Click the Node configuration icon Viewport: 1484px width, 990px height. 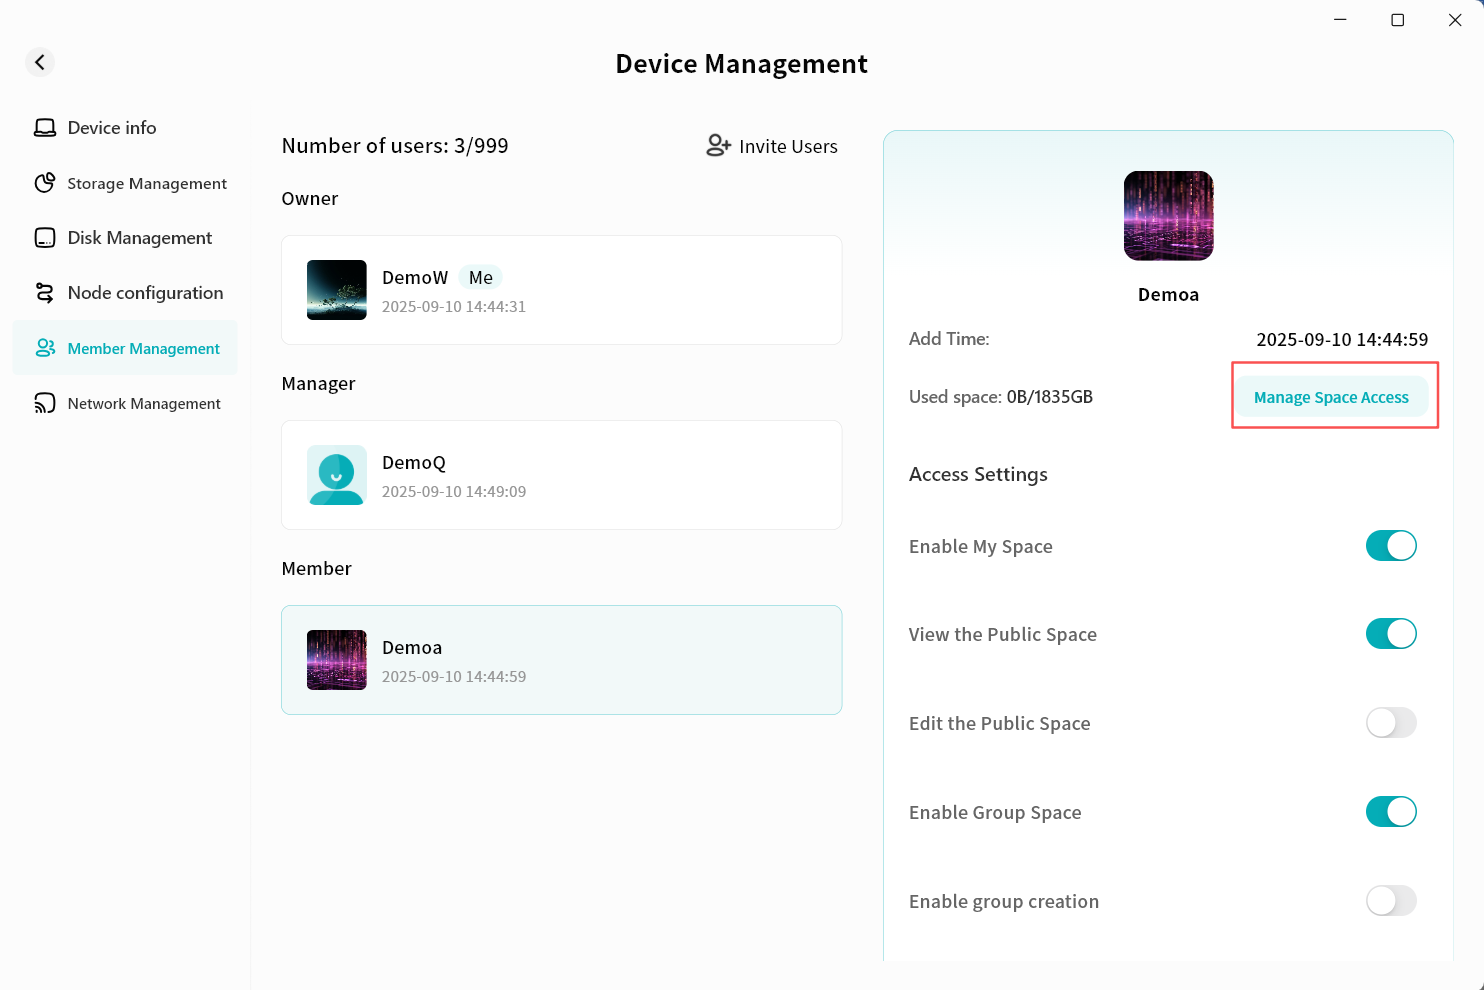point(45,293)
